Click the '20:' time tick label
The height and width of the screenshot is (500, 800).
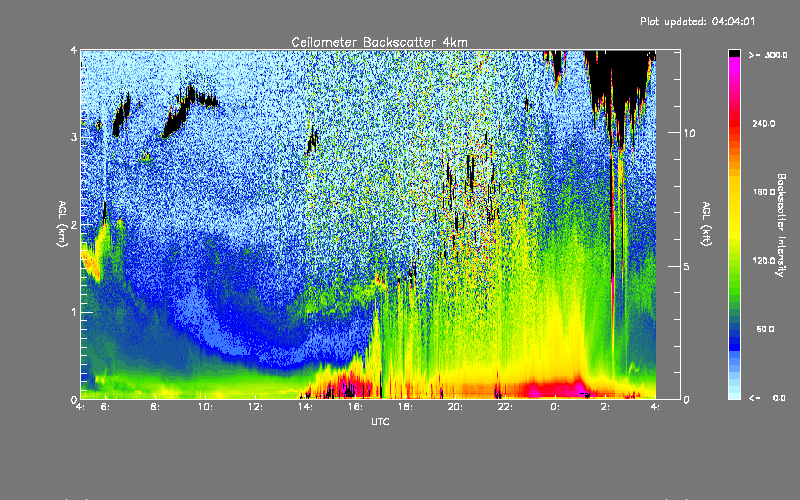(x=455, y=407)
